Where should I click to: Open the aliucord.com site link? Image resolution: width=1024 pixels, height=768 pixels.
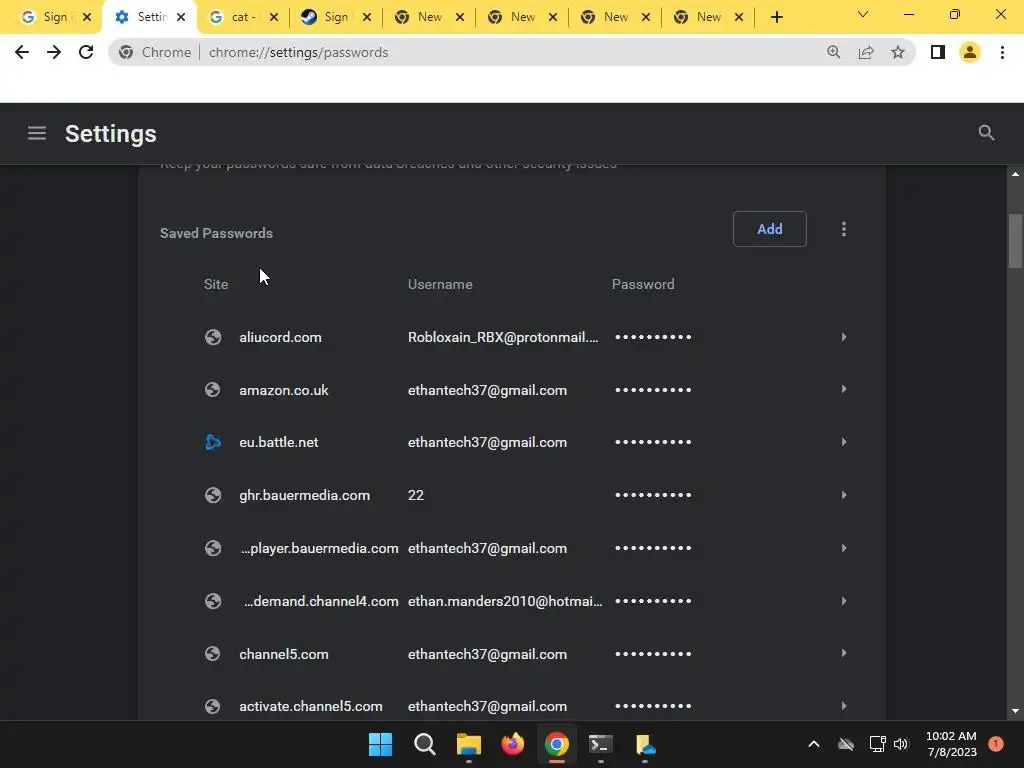280,337
